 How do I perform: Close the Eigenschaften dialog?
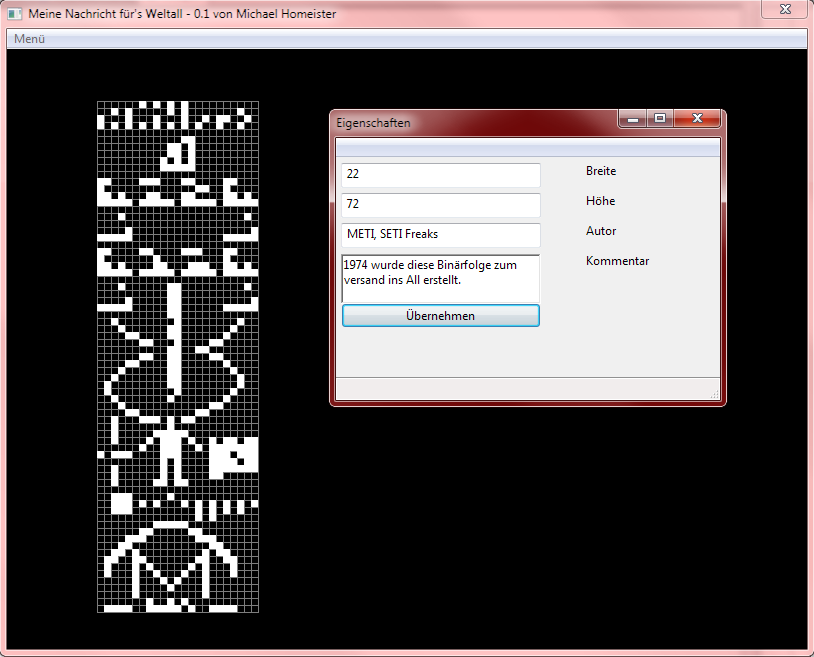[x=697, y=119]
